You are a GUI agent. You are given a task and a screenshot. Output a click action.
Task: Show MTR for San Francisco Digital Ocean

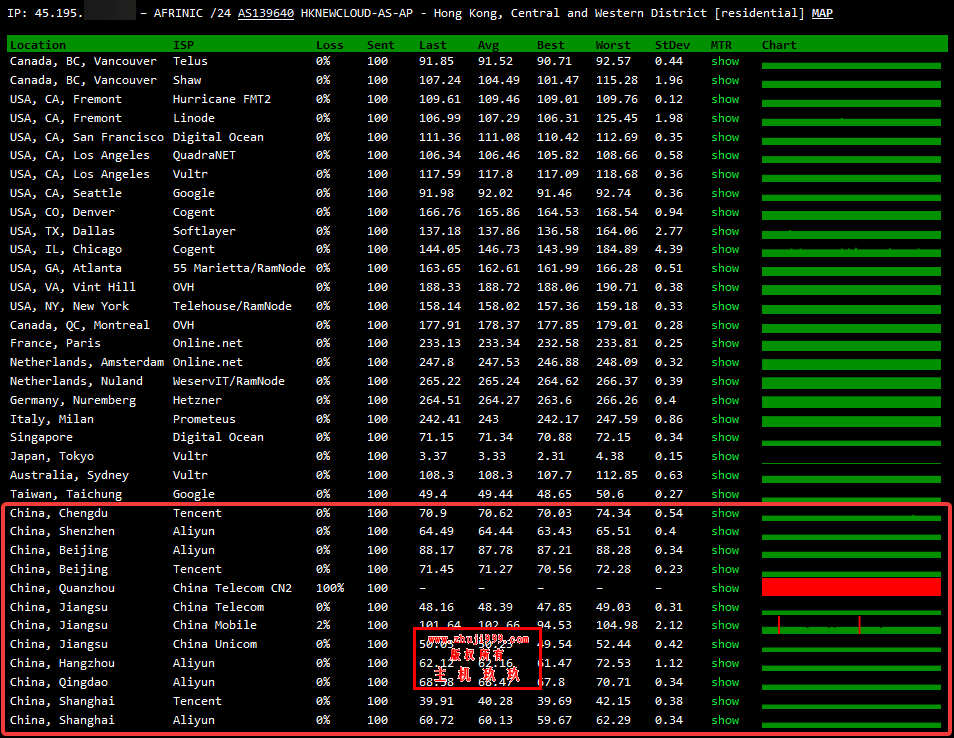pyautogui.click(x=725, y=137)
